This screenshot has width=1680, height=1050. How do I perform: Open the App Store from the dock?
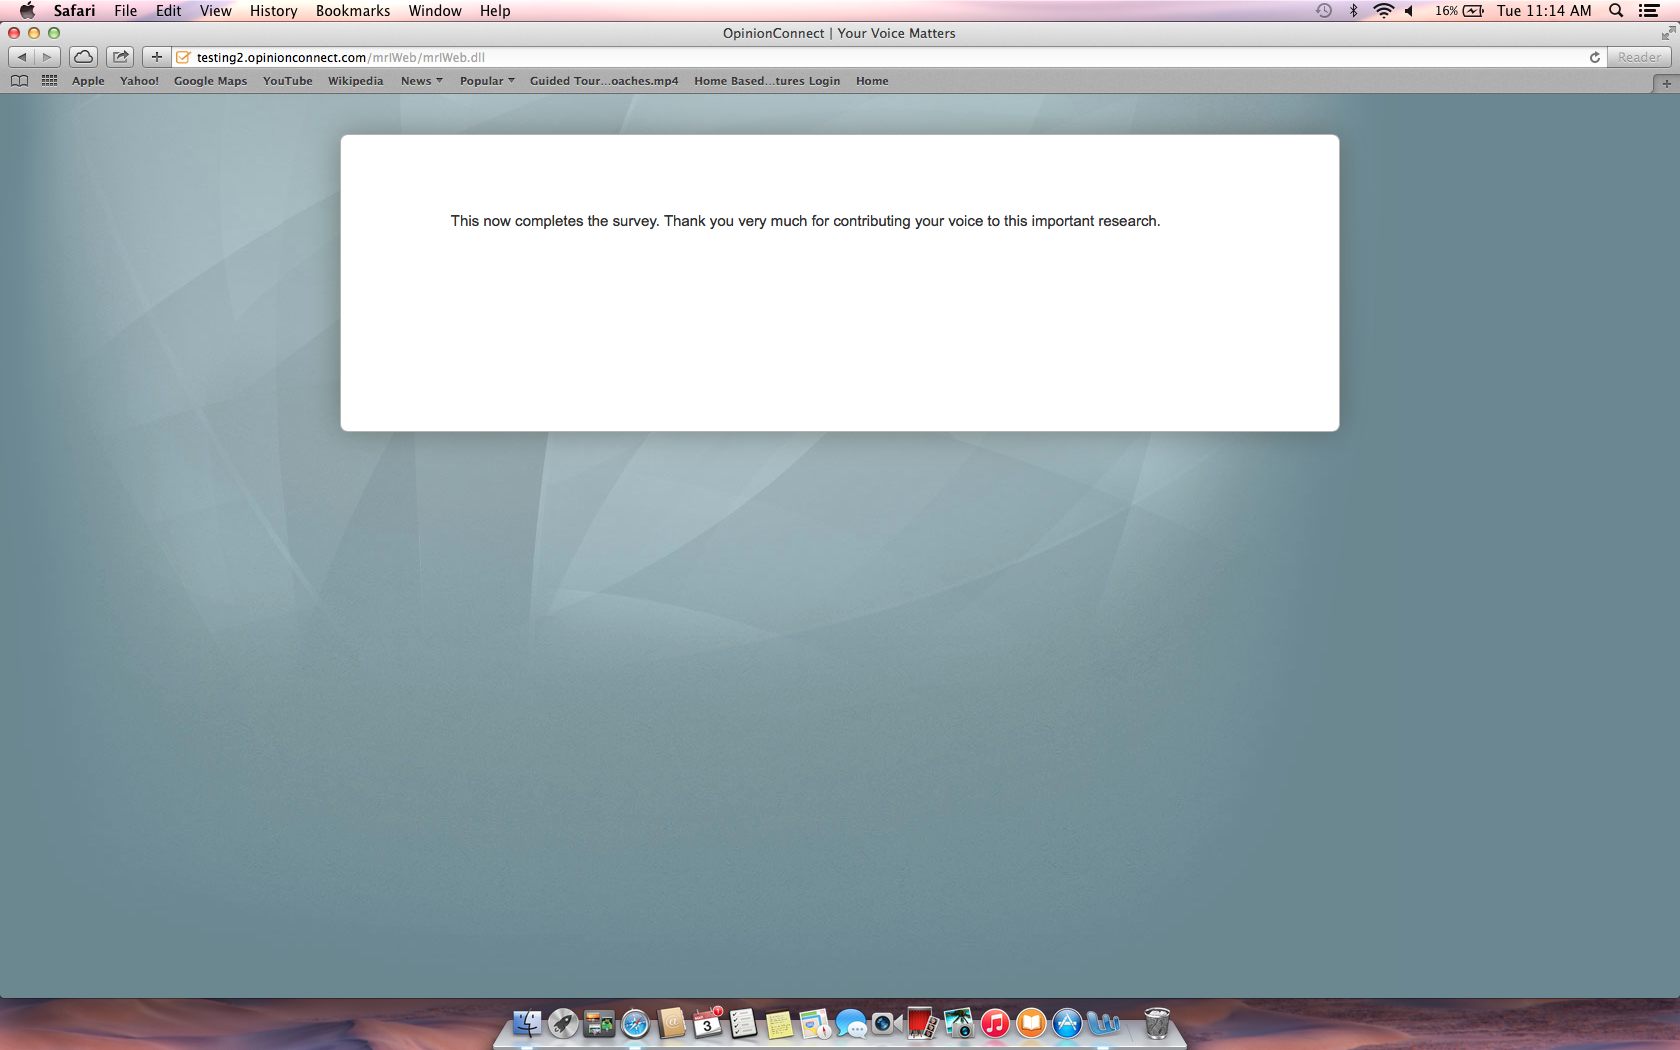point(1067,1024)
